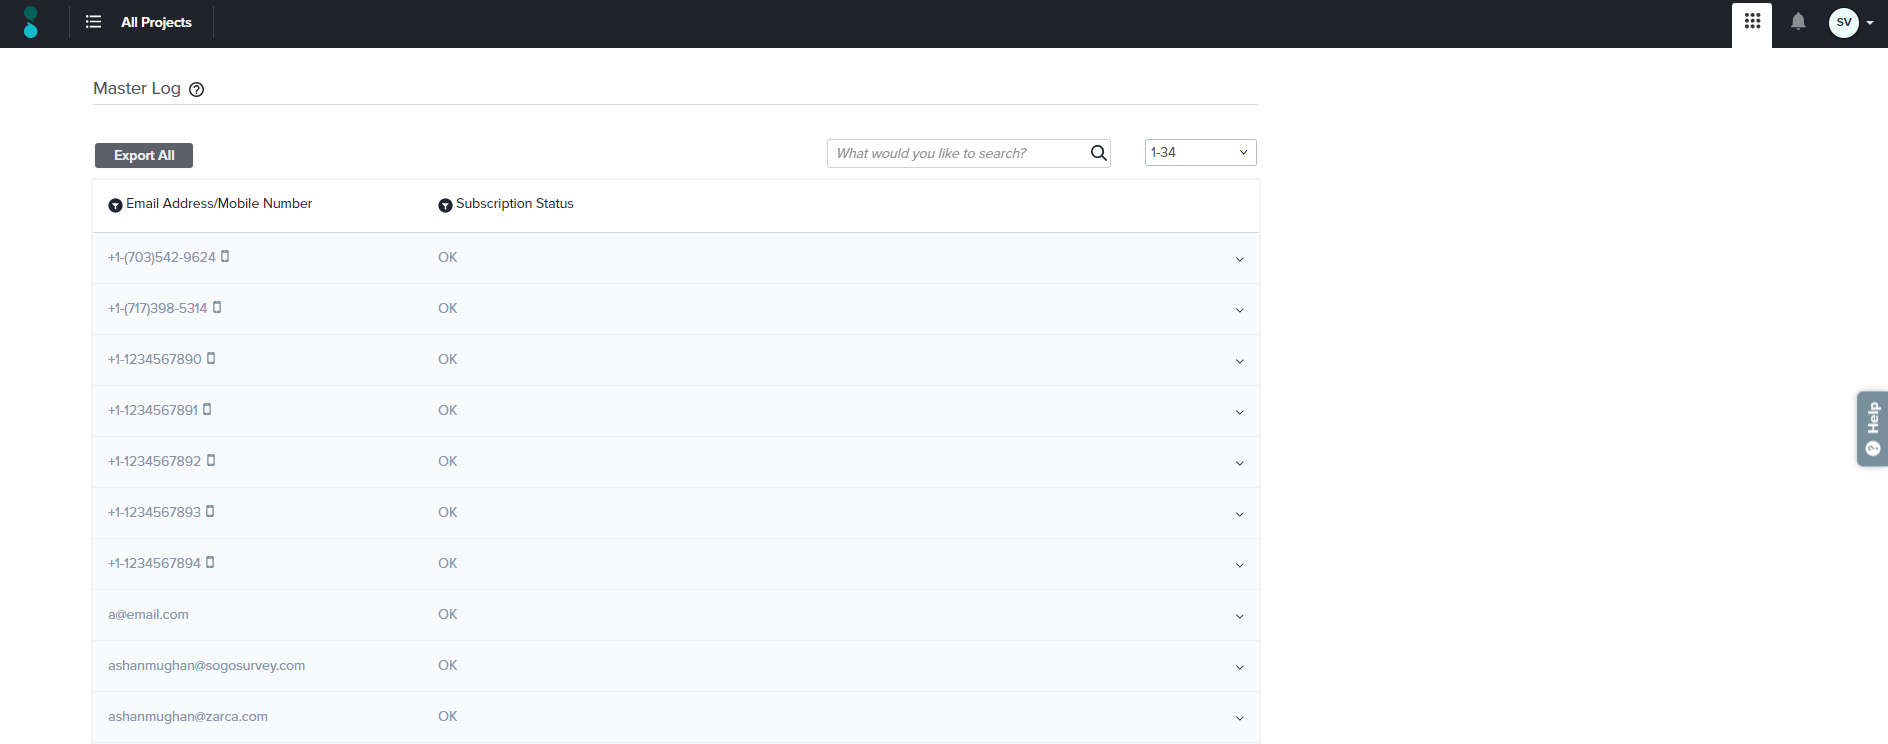
Task: Click the SoGoSurvey logo icon
Action: (30, 22)
